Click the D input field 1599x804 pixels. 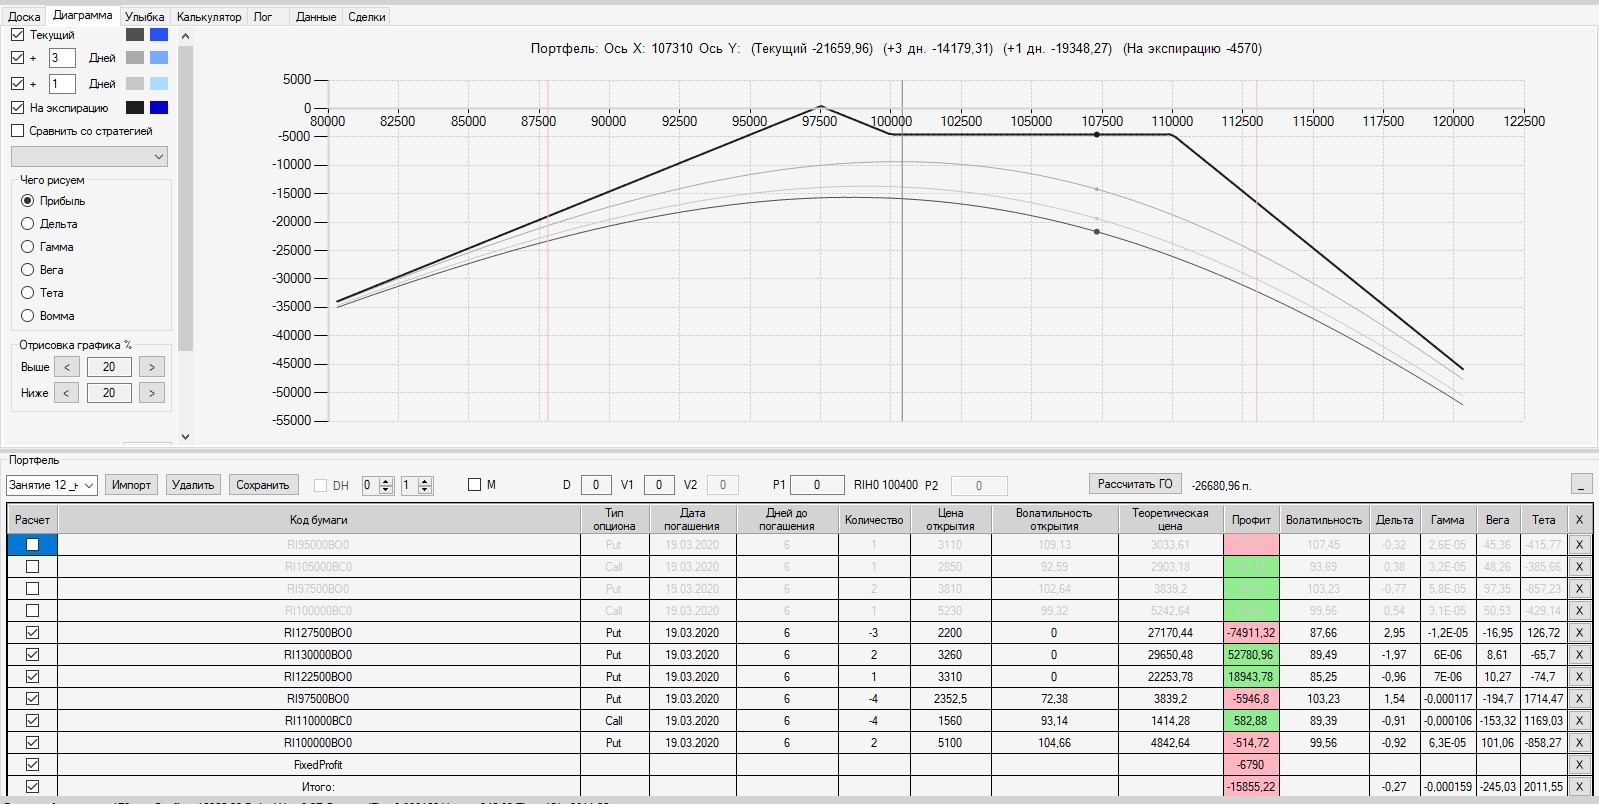(x=596, y=485)
